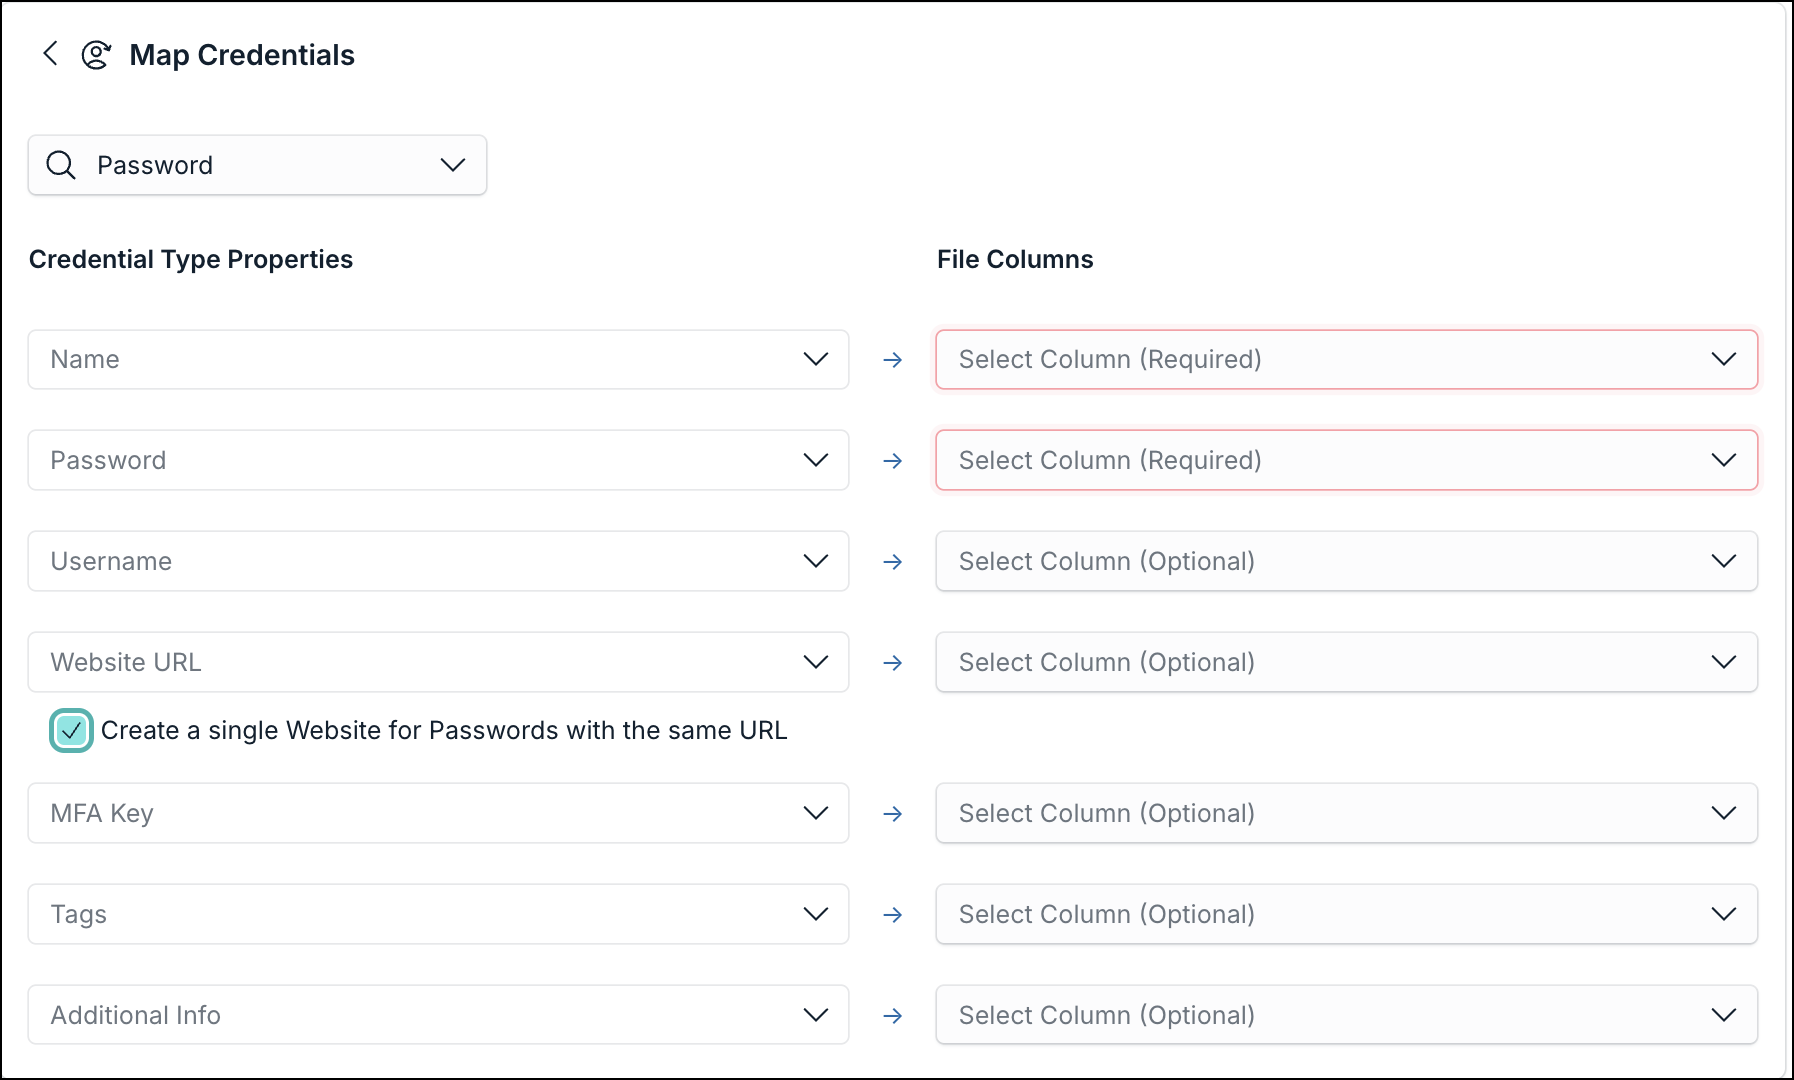
Task: Click the mapping arrow beside Username
Action: [893, 562]
